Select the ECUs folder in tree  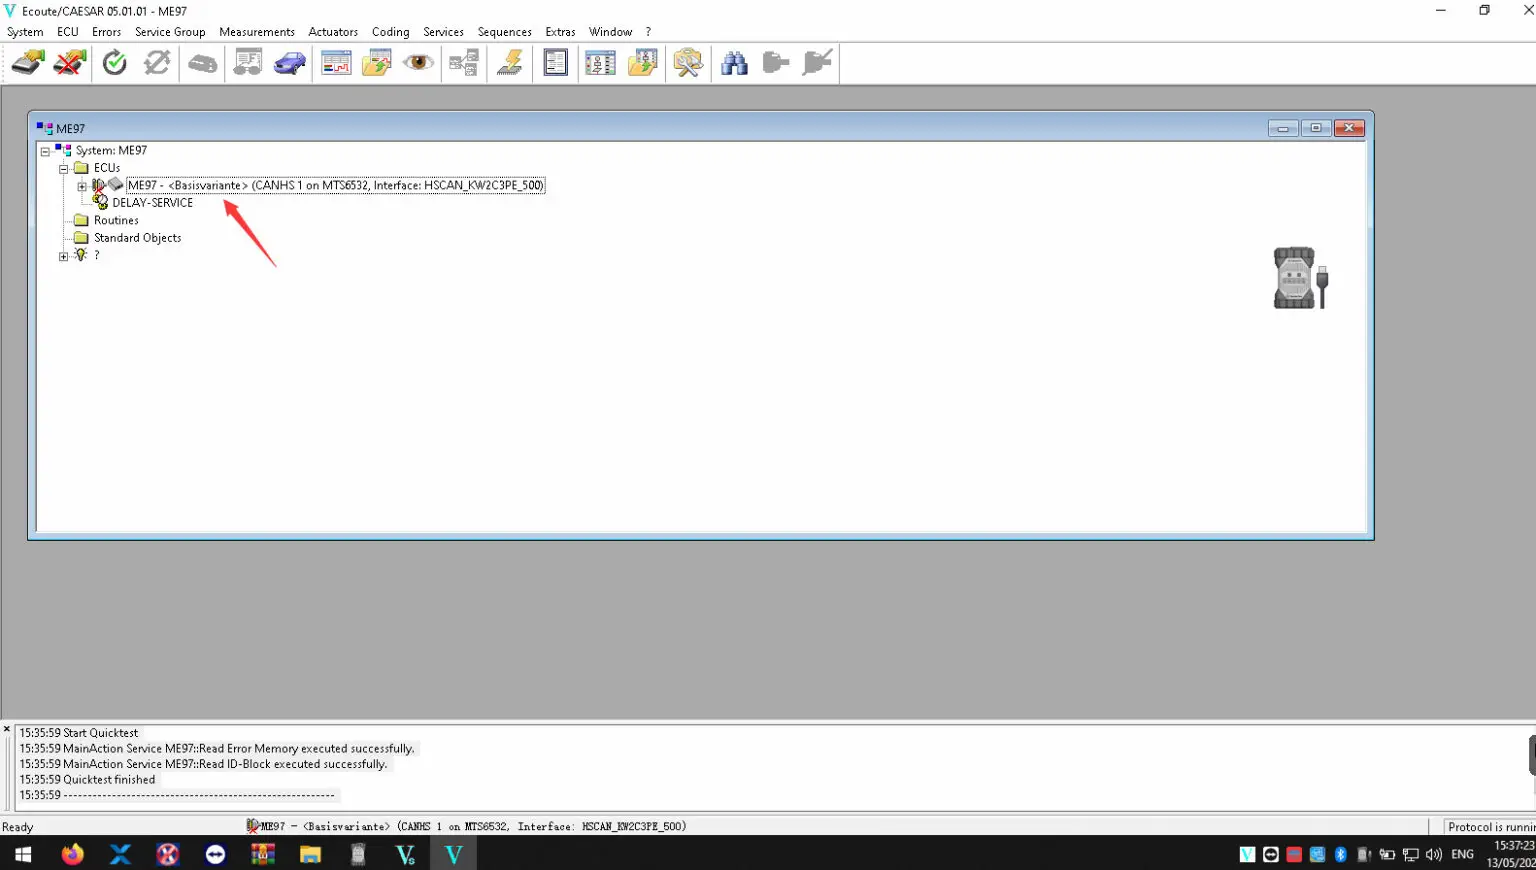(x=107, y=168)
